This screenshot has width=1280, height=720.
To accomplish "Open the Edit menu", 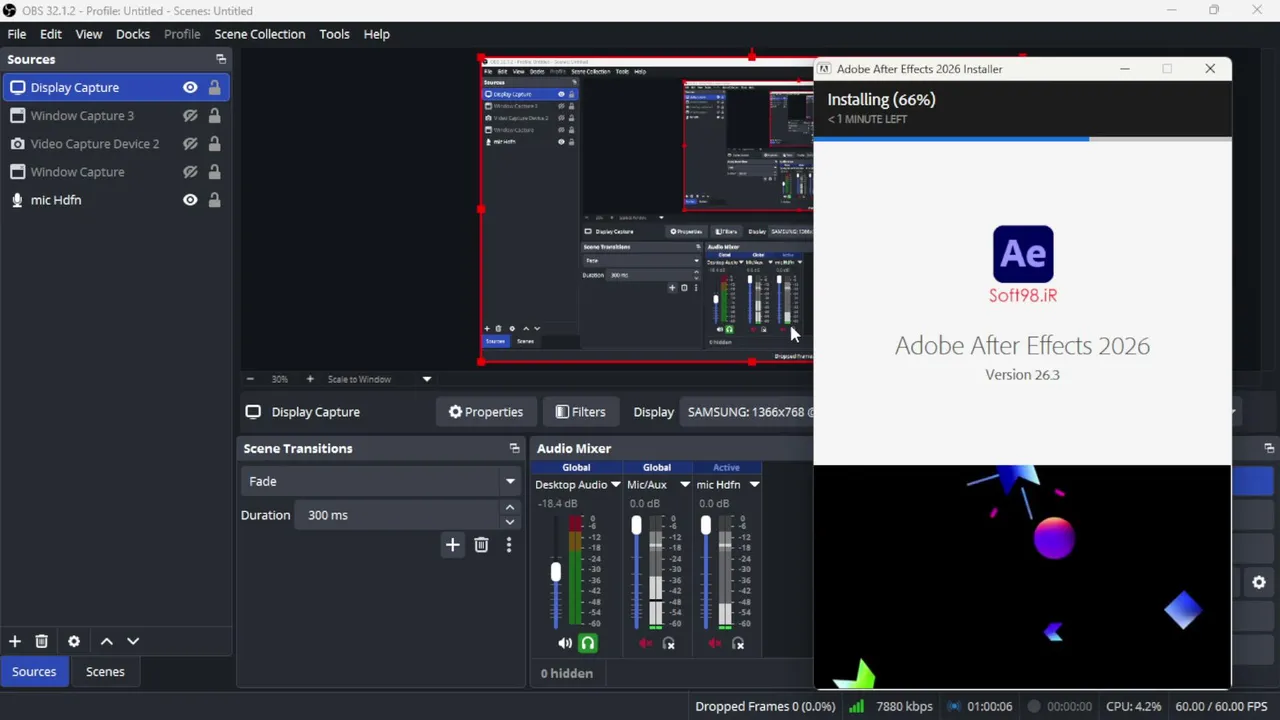I will [51, 34].
